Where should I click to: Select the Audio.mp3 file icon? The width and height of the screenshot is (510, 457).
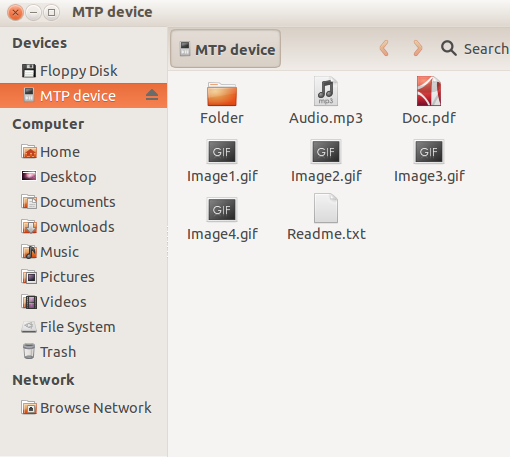(x=326, y=91)
